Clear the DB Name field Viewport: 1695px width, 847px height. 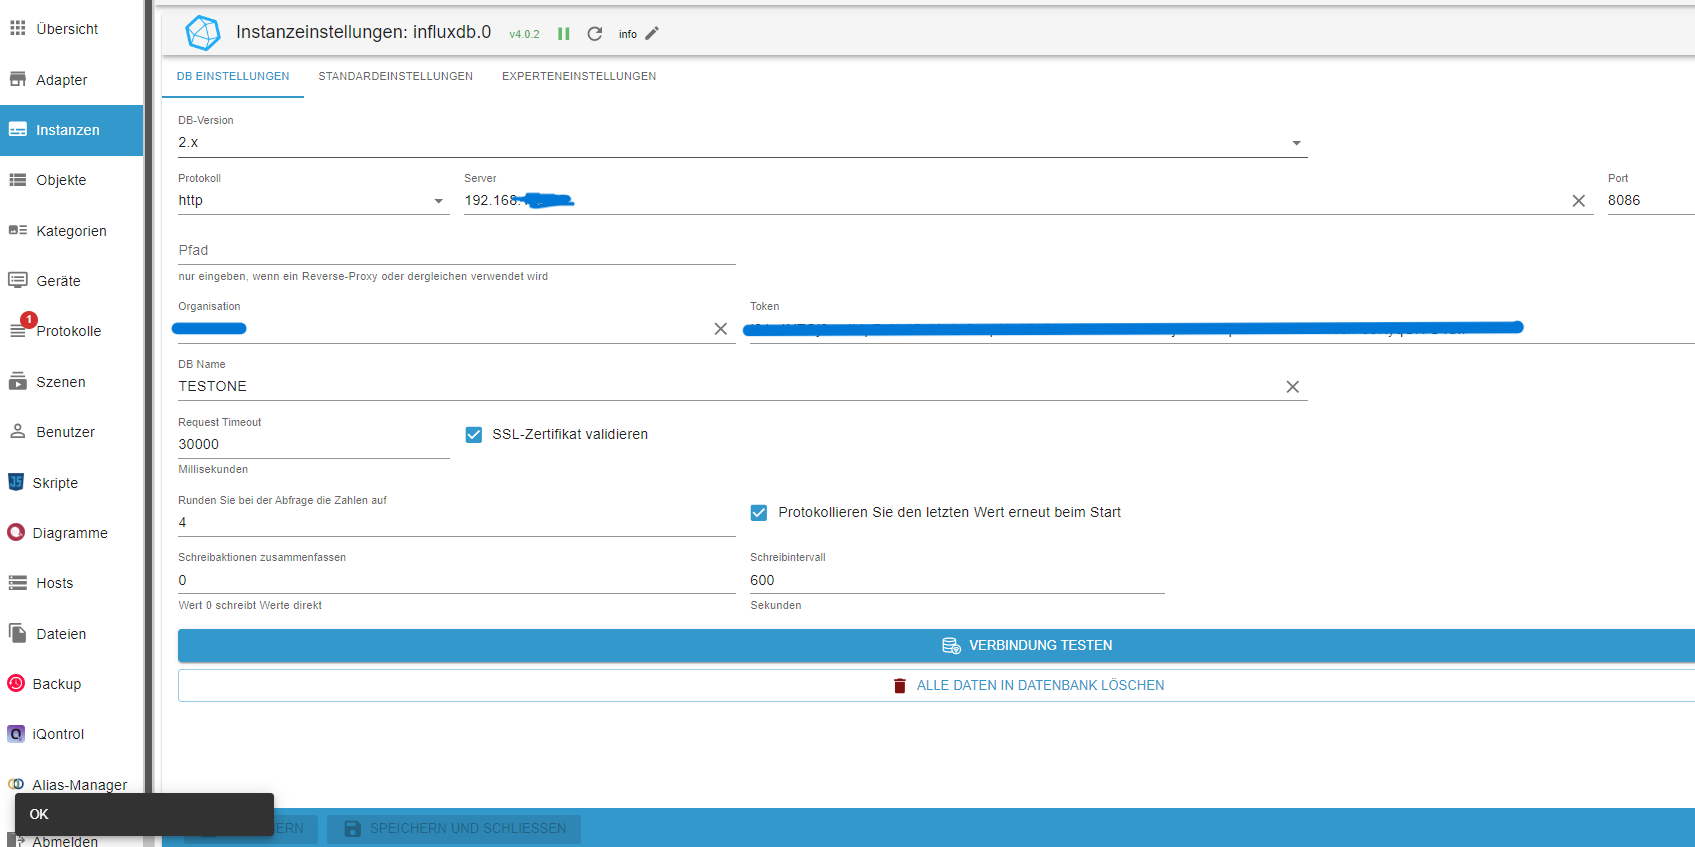tap(1293, 387)
